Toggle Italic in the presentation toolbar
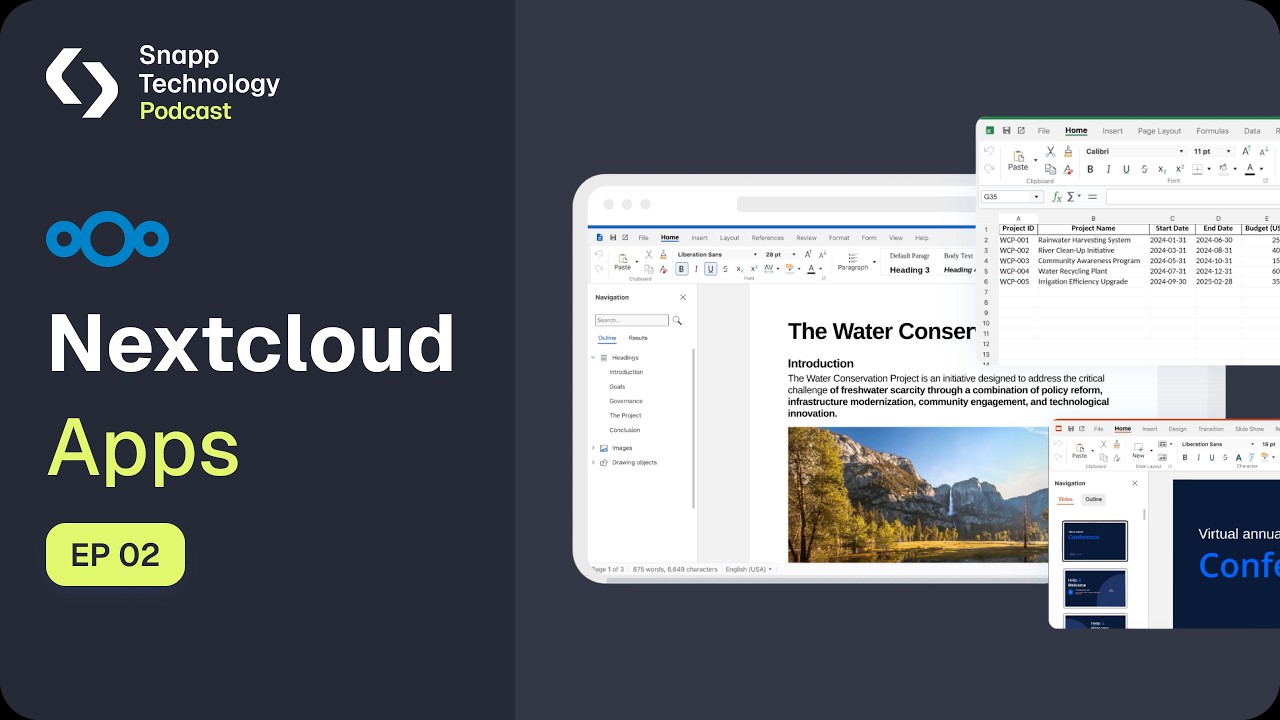 1199,458
